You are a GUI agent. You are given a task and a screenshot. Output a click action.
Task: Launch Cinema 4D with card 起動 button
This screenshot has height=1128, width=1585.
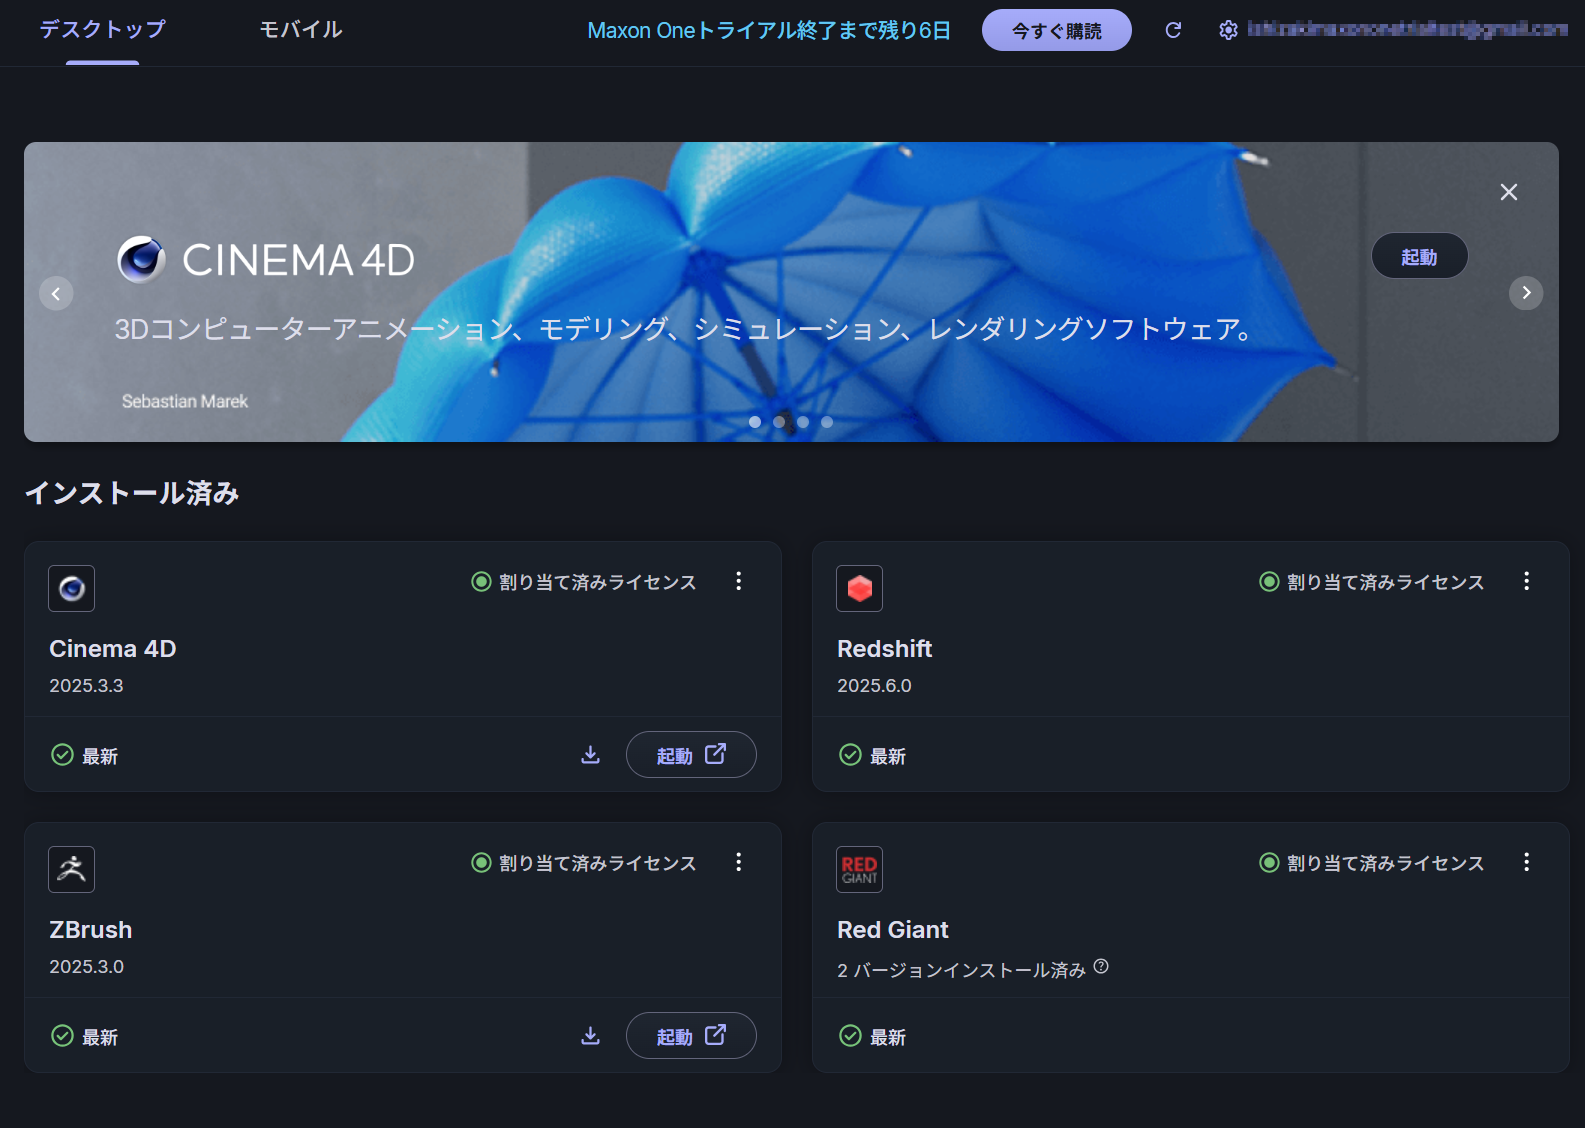click(691, 754)
